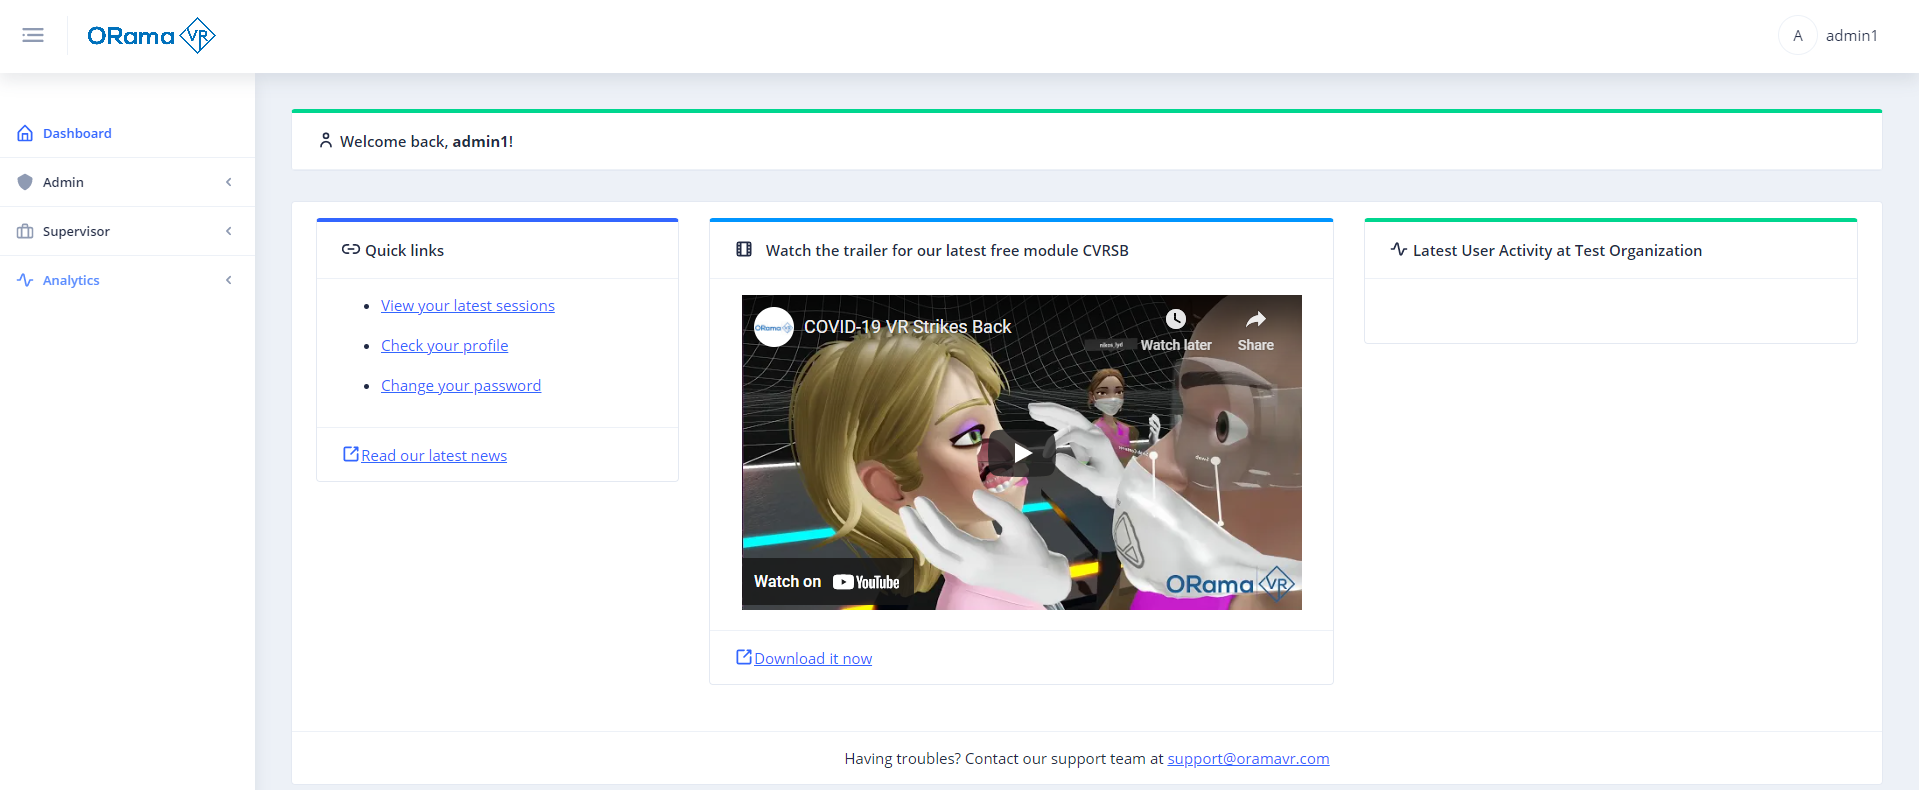Click the Analytics activity icon
The width and height of the screenshot is (1919, 790).
click(x=25, y=280)
